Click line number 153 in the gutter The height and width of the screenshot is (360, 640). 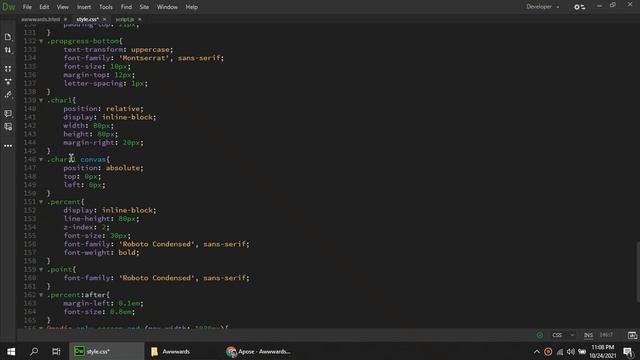click(x=30, y=219)
